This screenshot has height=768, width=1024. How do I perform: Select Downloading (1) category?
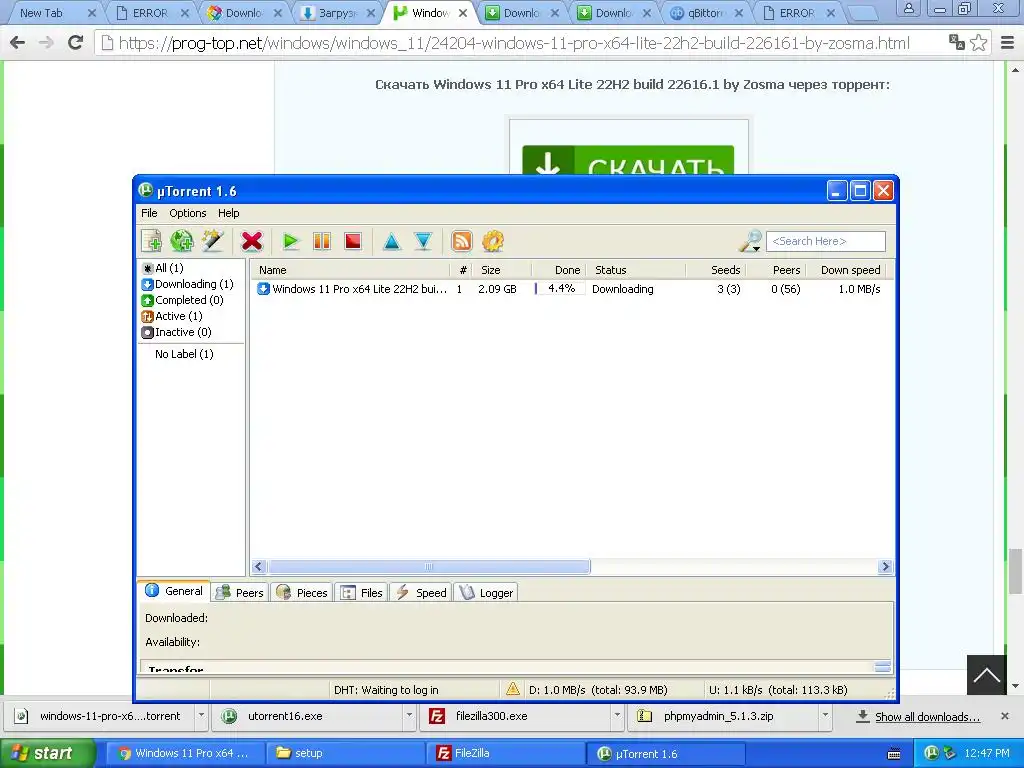[187, 284]
